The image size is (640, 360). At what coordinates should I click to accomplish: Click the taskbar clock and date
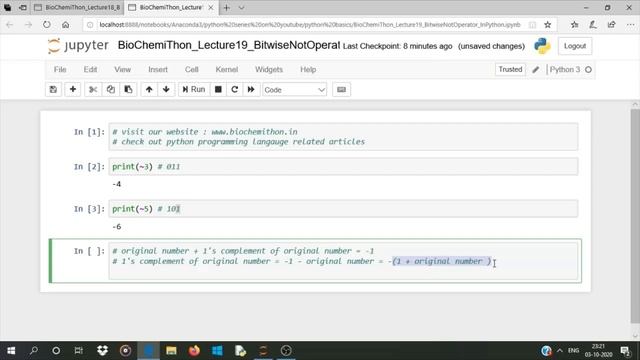[x=598, y=351]
